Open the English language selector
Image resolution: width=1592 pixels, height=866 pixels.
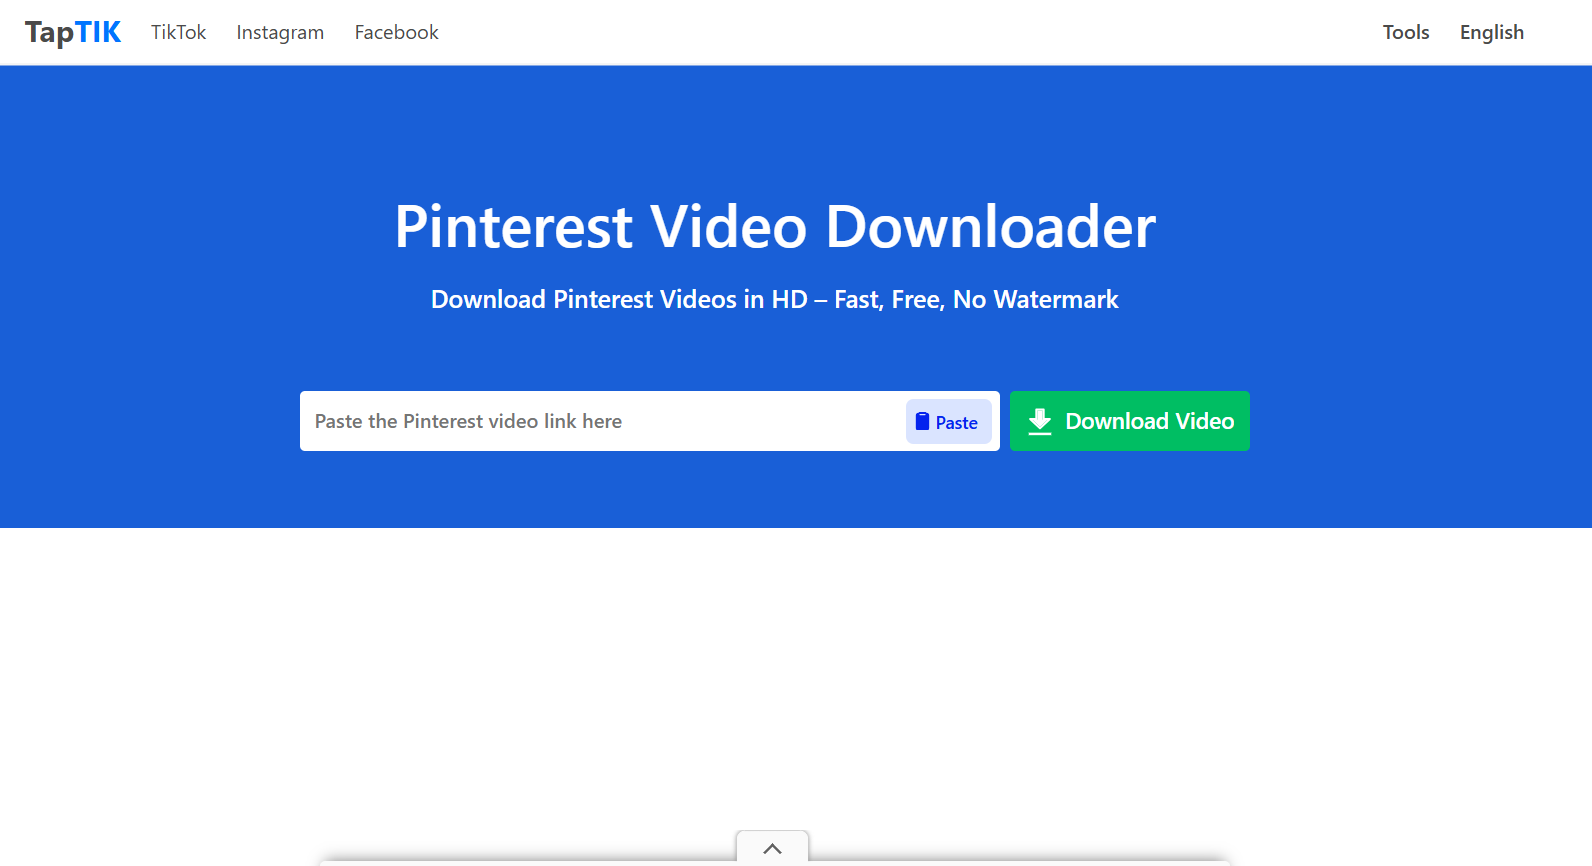pos(1491,32)
